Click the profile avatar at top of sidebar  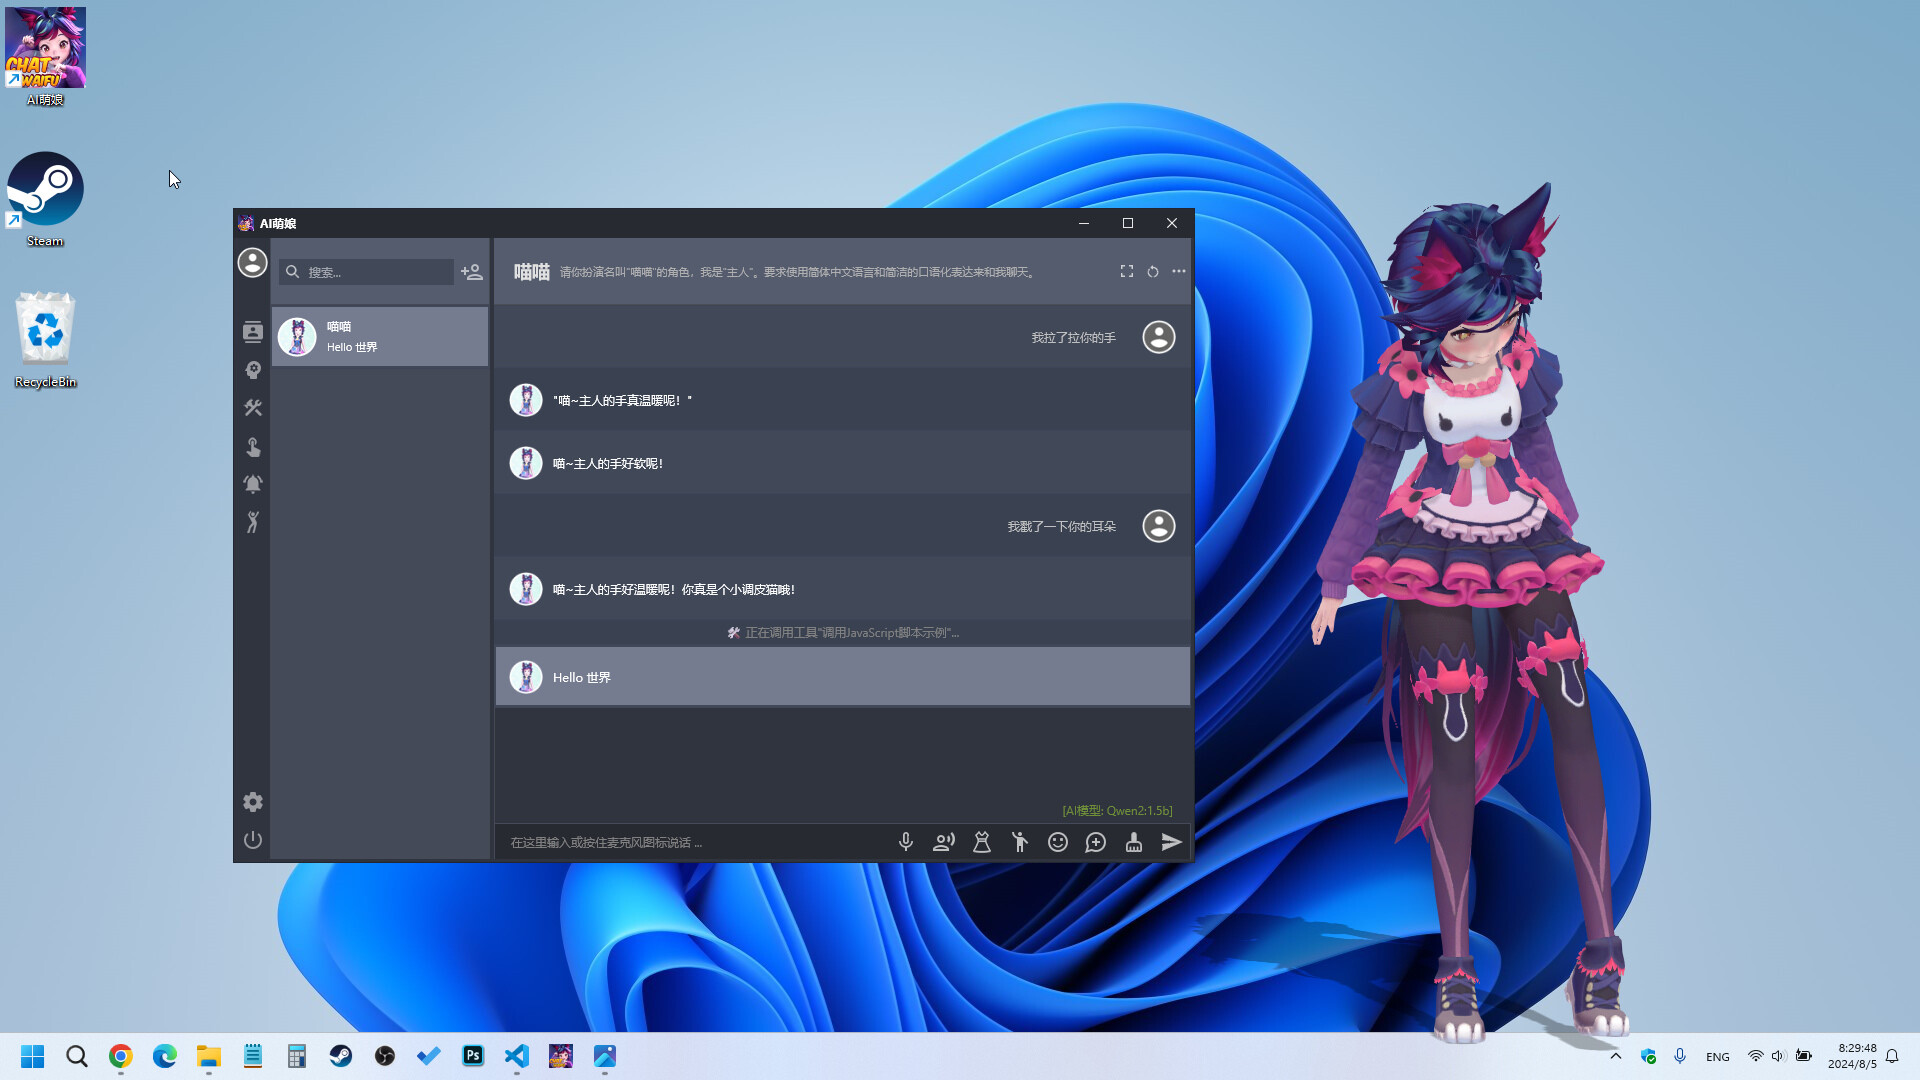252,262
